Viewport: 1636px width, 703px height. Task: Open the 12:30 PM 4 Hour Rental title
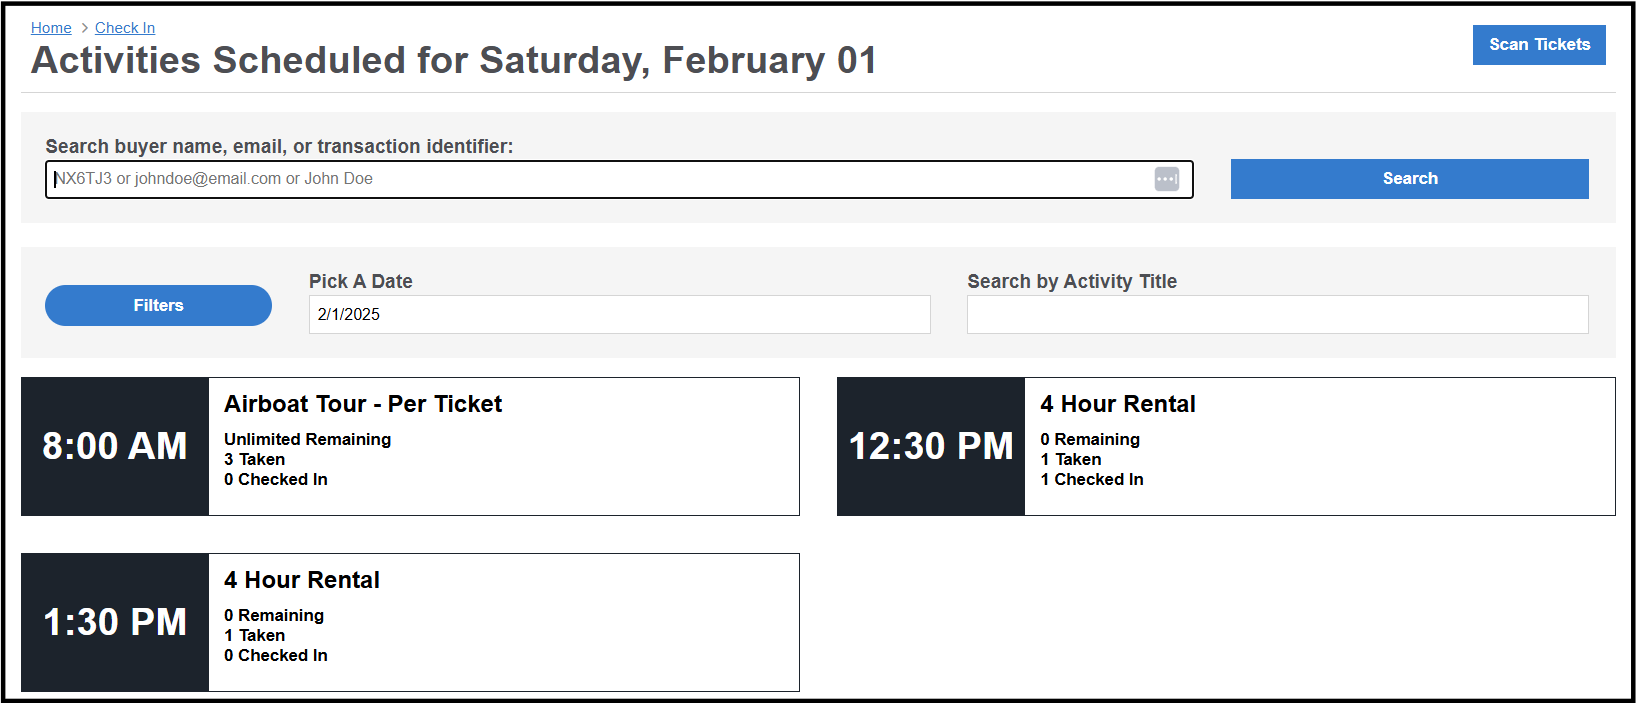tap(1117, 404)
